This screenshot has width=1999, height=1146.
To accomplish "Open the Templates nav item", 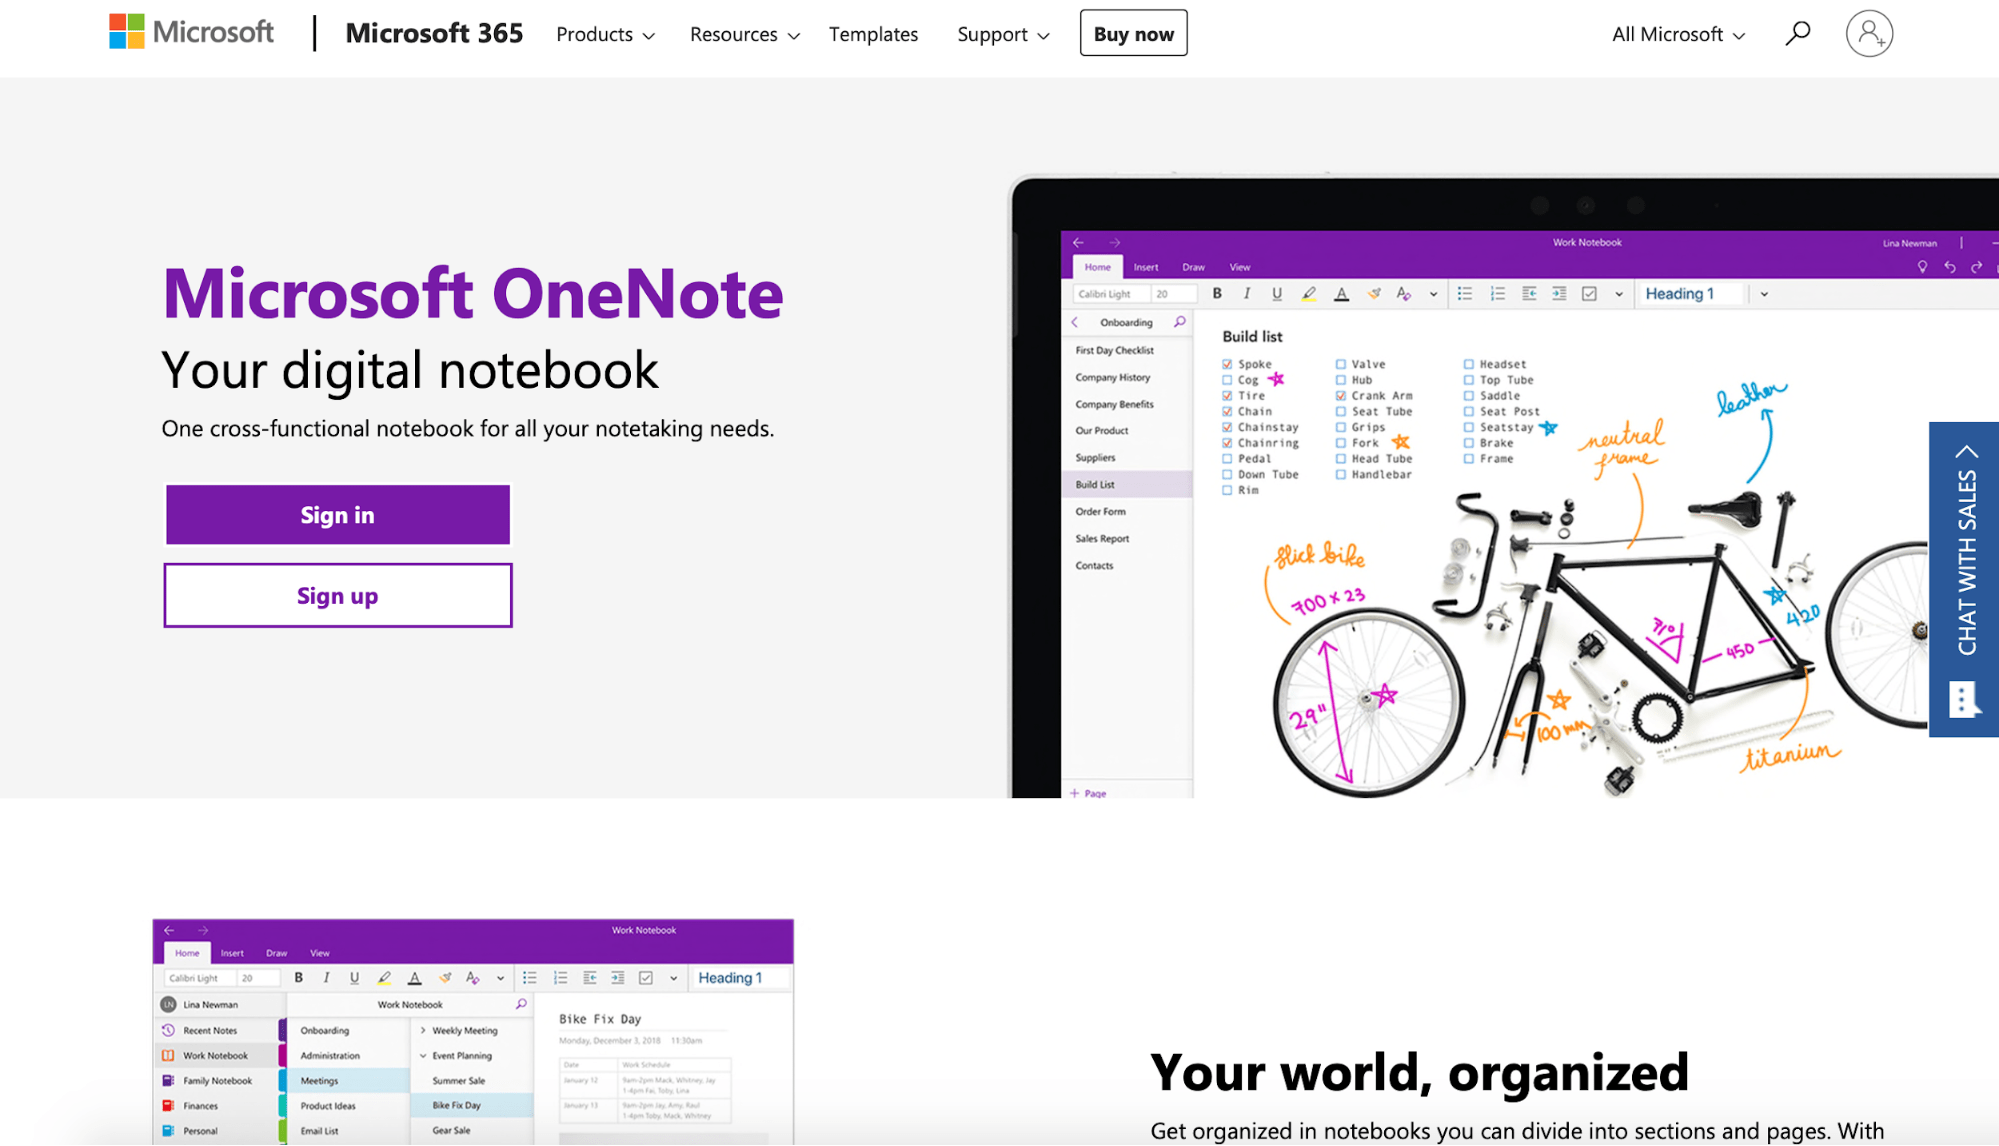I will click(x=873, y=34).
